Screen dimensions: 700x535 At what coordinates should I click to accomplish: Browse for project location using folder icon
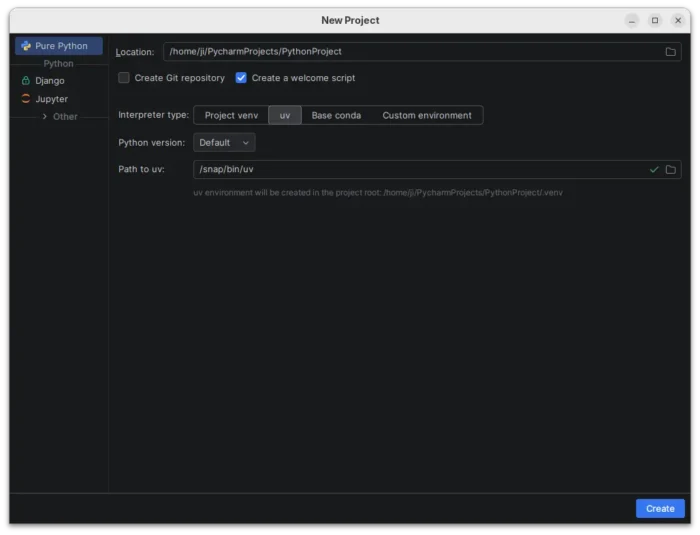(x=671, y=52)
